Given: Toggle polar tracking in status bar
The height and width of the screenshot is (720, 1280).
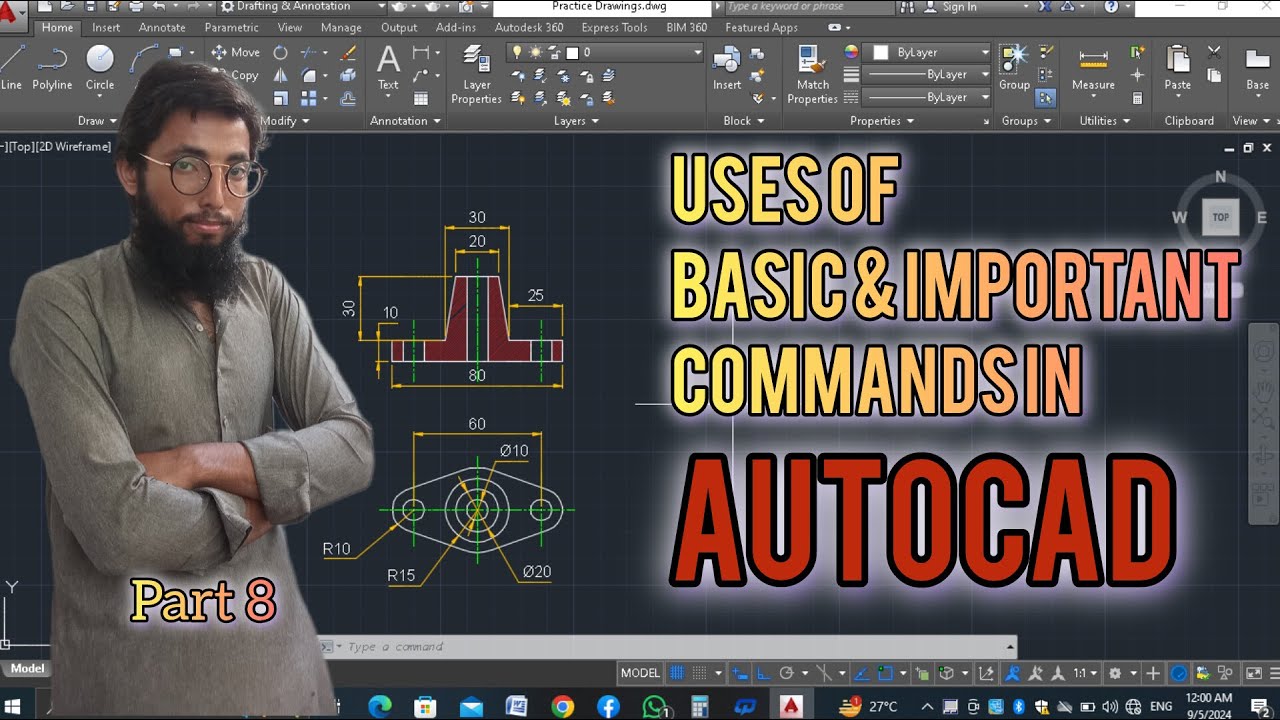Looking at the screenshot, I should click(786, 673).
